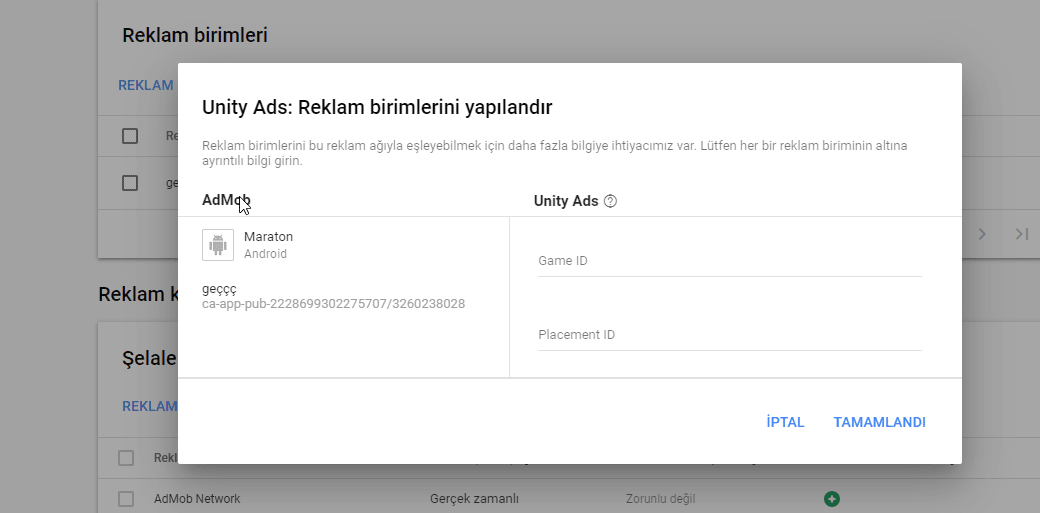This screenshot has width=1040, height=513.
Task: Select the ca-app-pub ad unit ID text
Action: coord(334,304)
